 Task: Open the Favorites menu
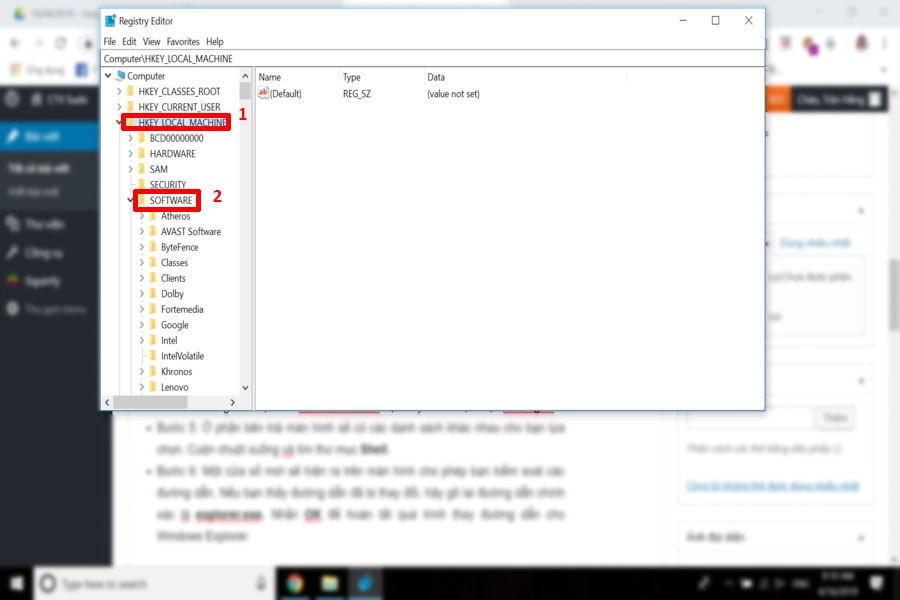coord(183,42)
